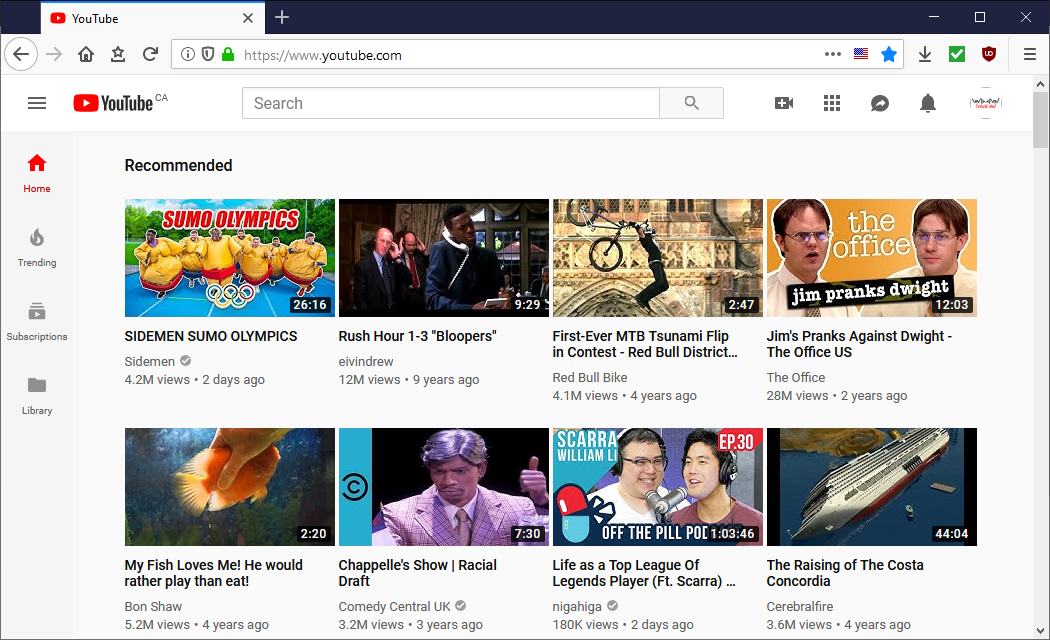Open Subscriptions in the sidebar
The height and width of the screenshot is (640, 1050).
37,321
